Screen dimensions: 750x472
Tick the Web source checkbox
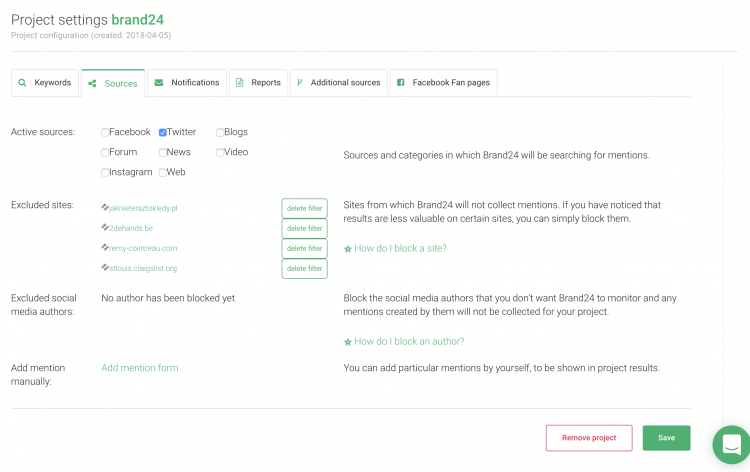(x=163, y=173)
